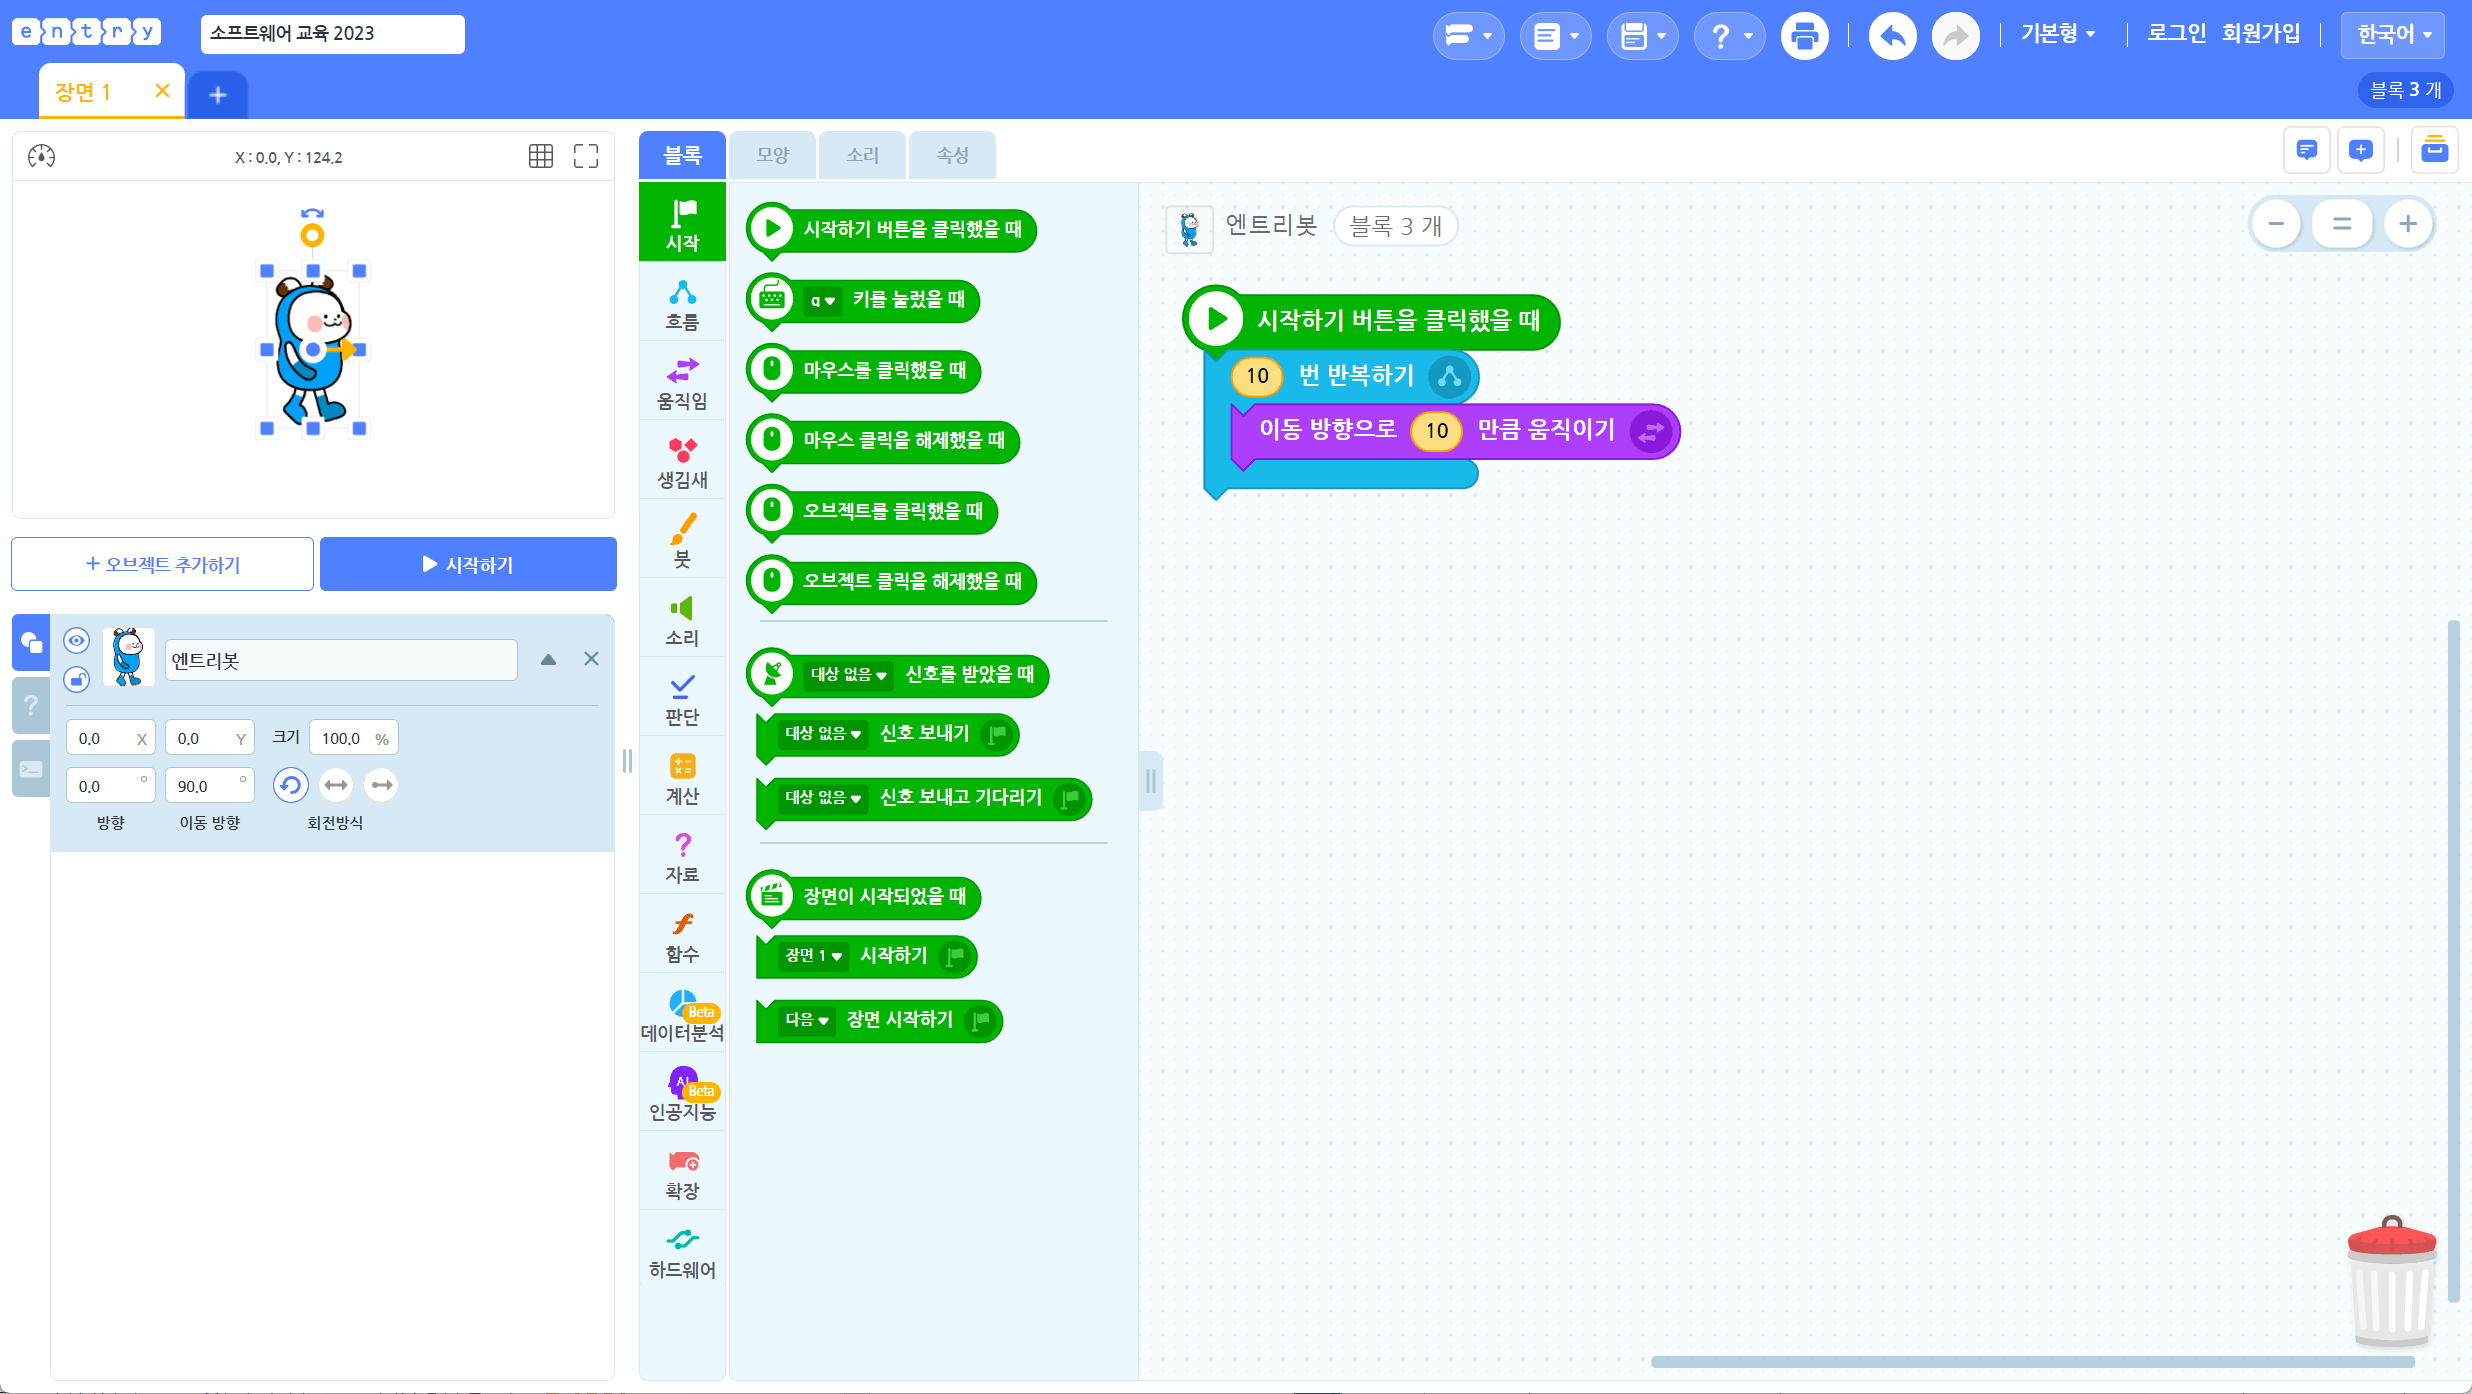This screenshot has width=2472, height=1394.
Task: Open the q key dropdown in the key-pressed block
Action: pos(823,300)
